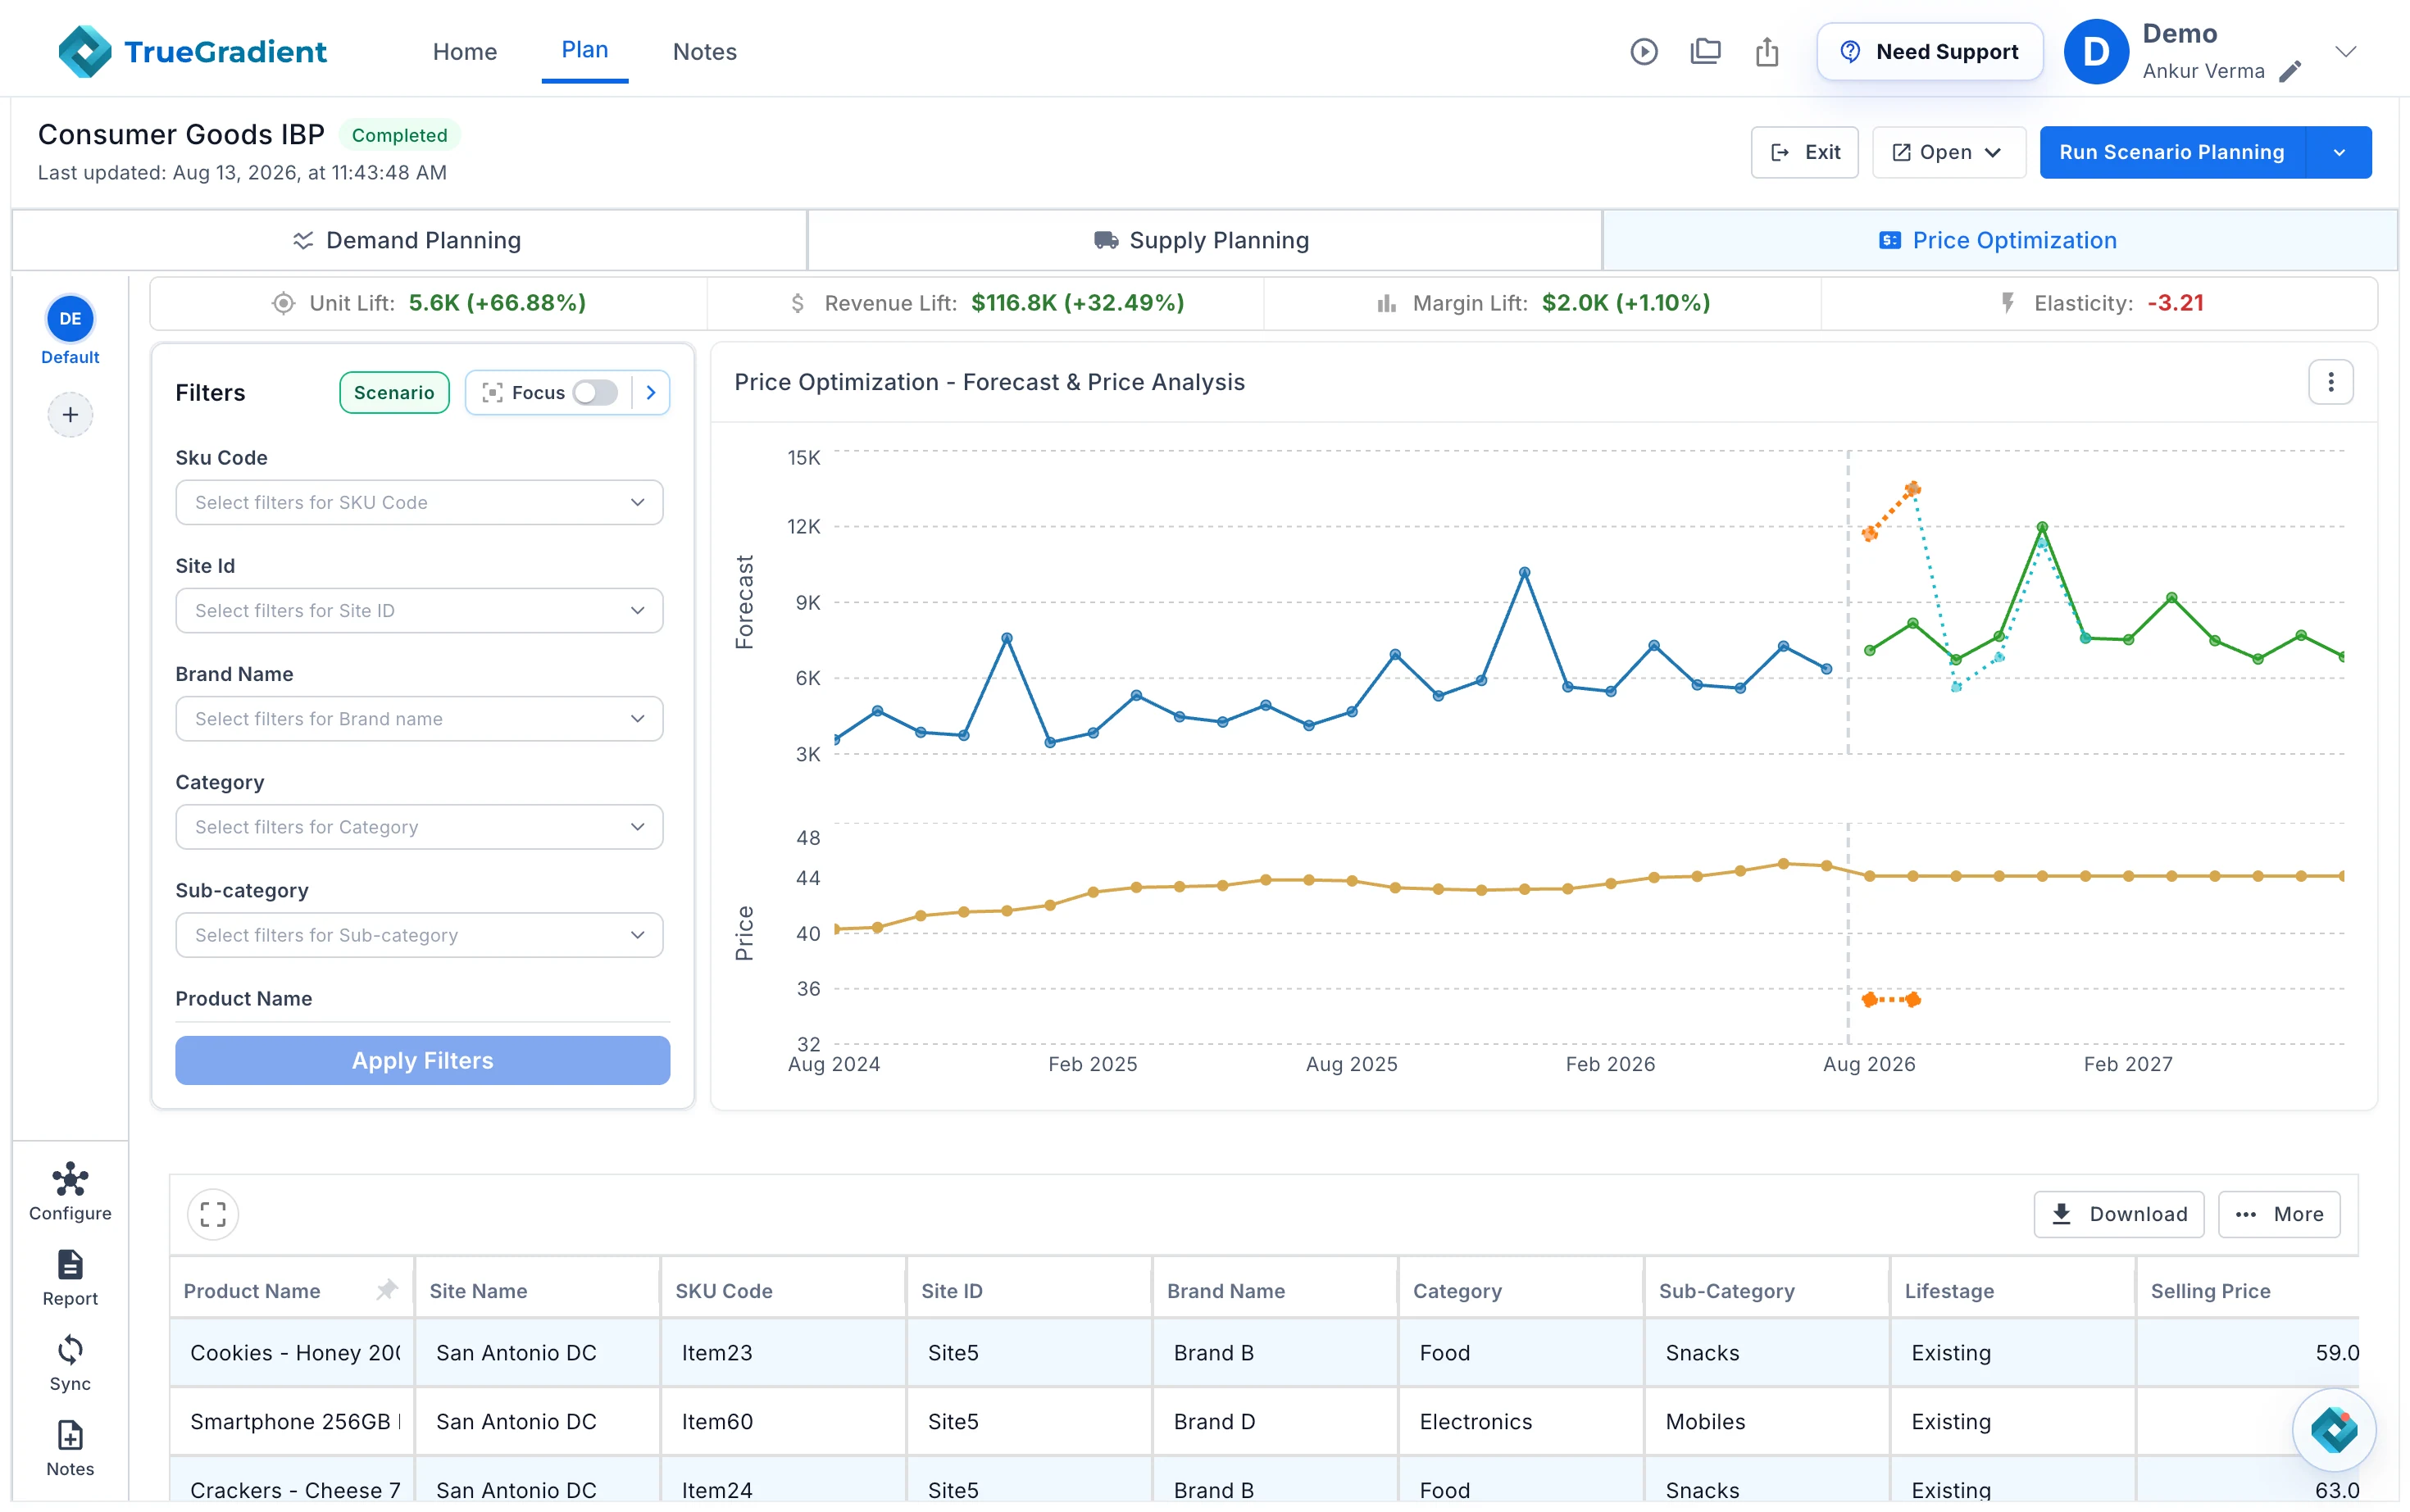Add a new scenario with plus icon

click(70, 414)
